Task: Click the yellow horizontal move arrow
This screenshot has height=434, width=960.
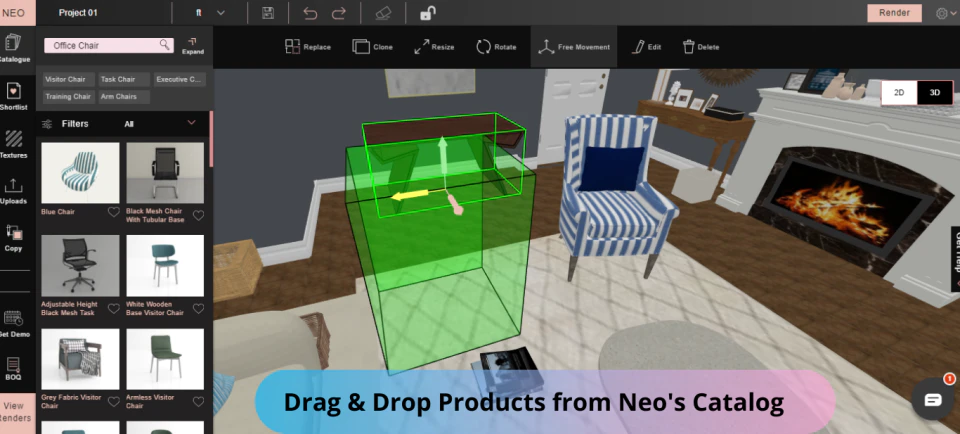Action: (410, 196)
